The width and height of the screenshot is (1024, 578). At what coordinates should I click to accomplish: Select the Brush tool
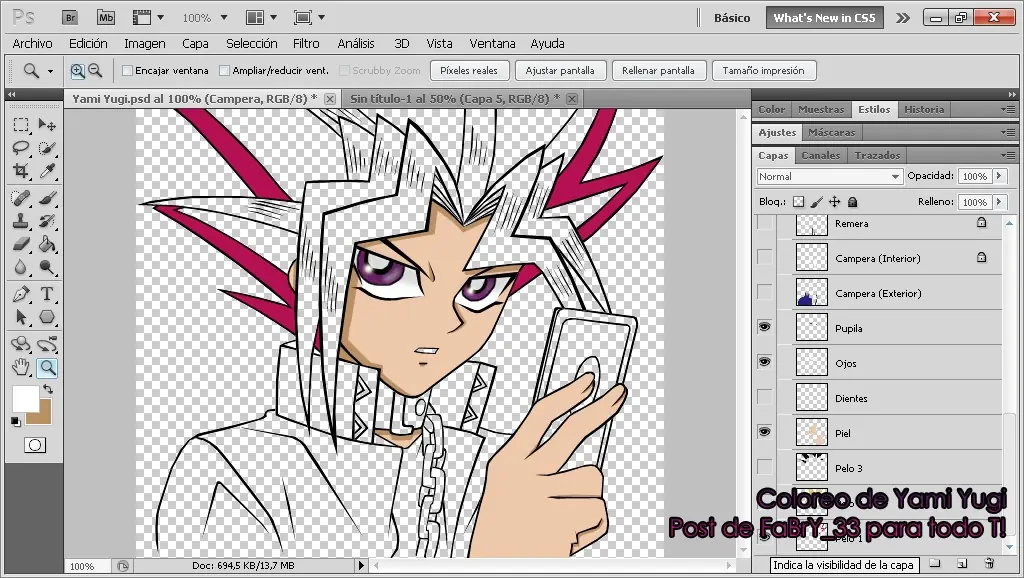coord(48,197)
